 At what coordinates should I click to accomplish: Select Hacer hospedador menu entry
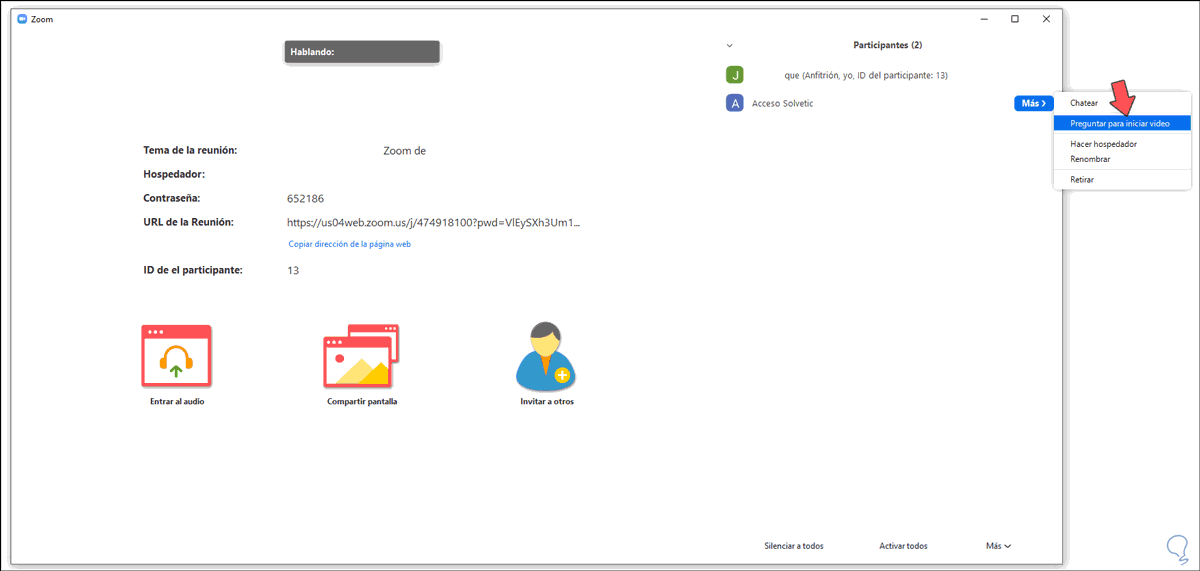click(1103, 144)
